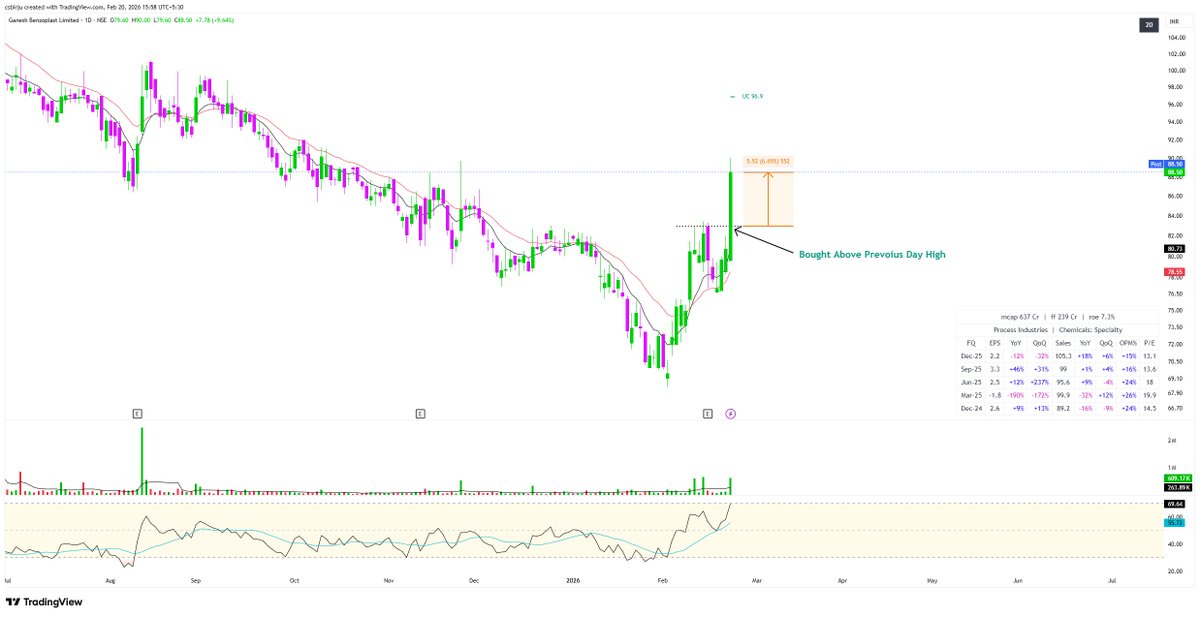Viewport: 1200px width, 617px height.
Task: Open the earnings marker under February candles
Action: [708, 413]
